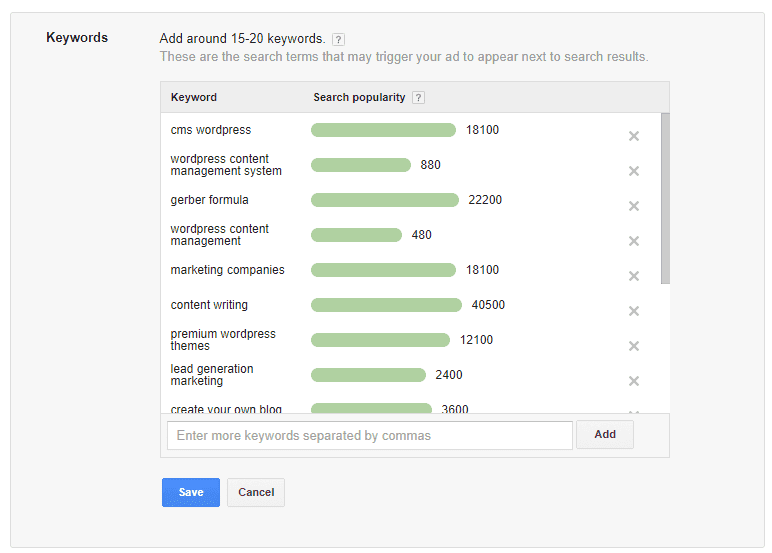Delete 'wordpress content management system' keyword
This screenshot has width=772, height=553.
[634, 171]
